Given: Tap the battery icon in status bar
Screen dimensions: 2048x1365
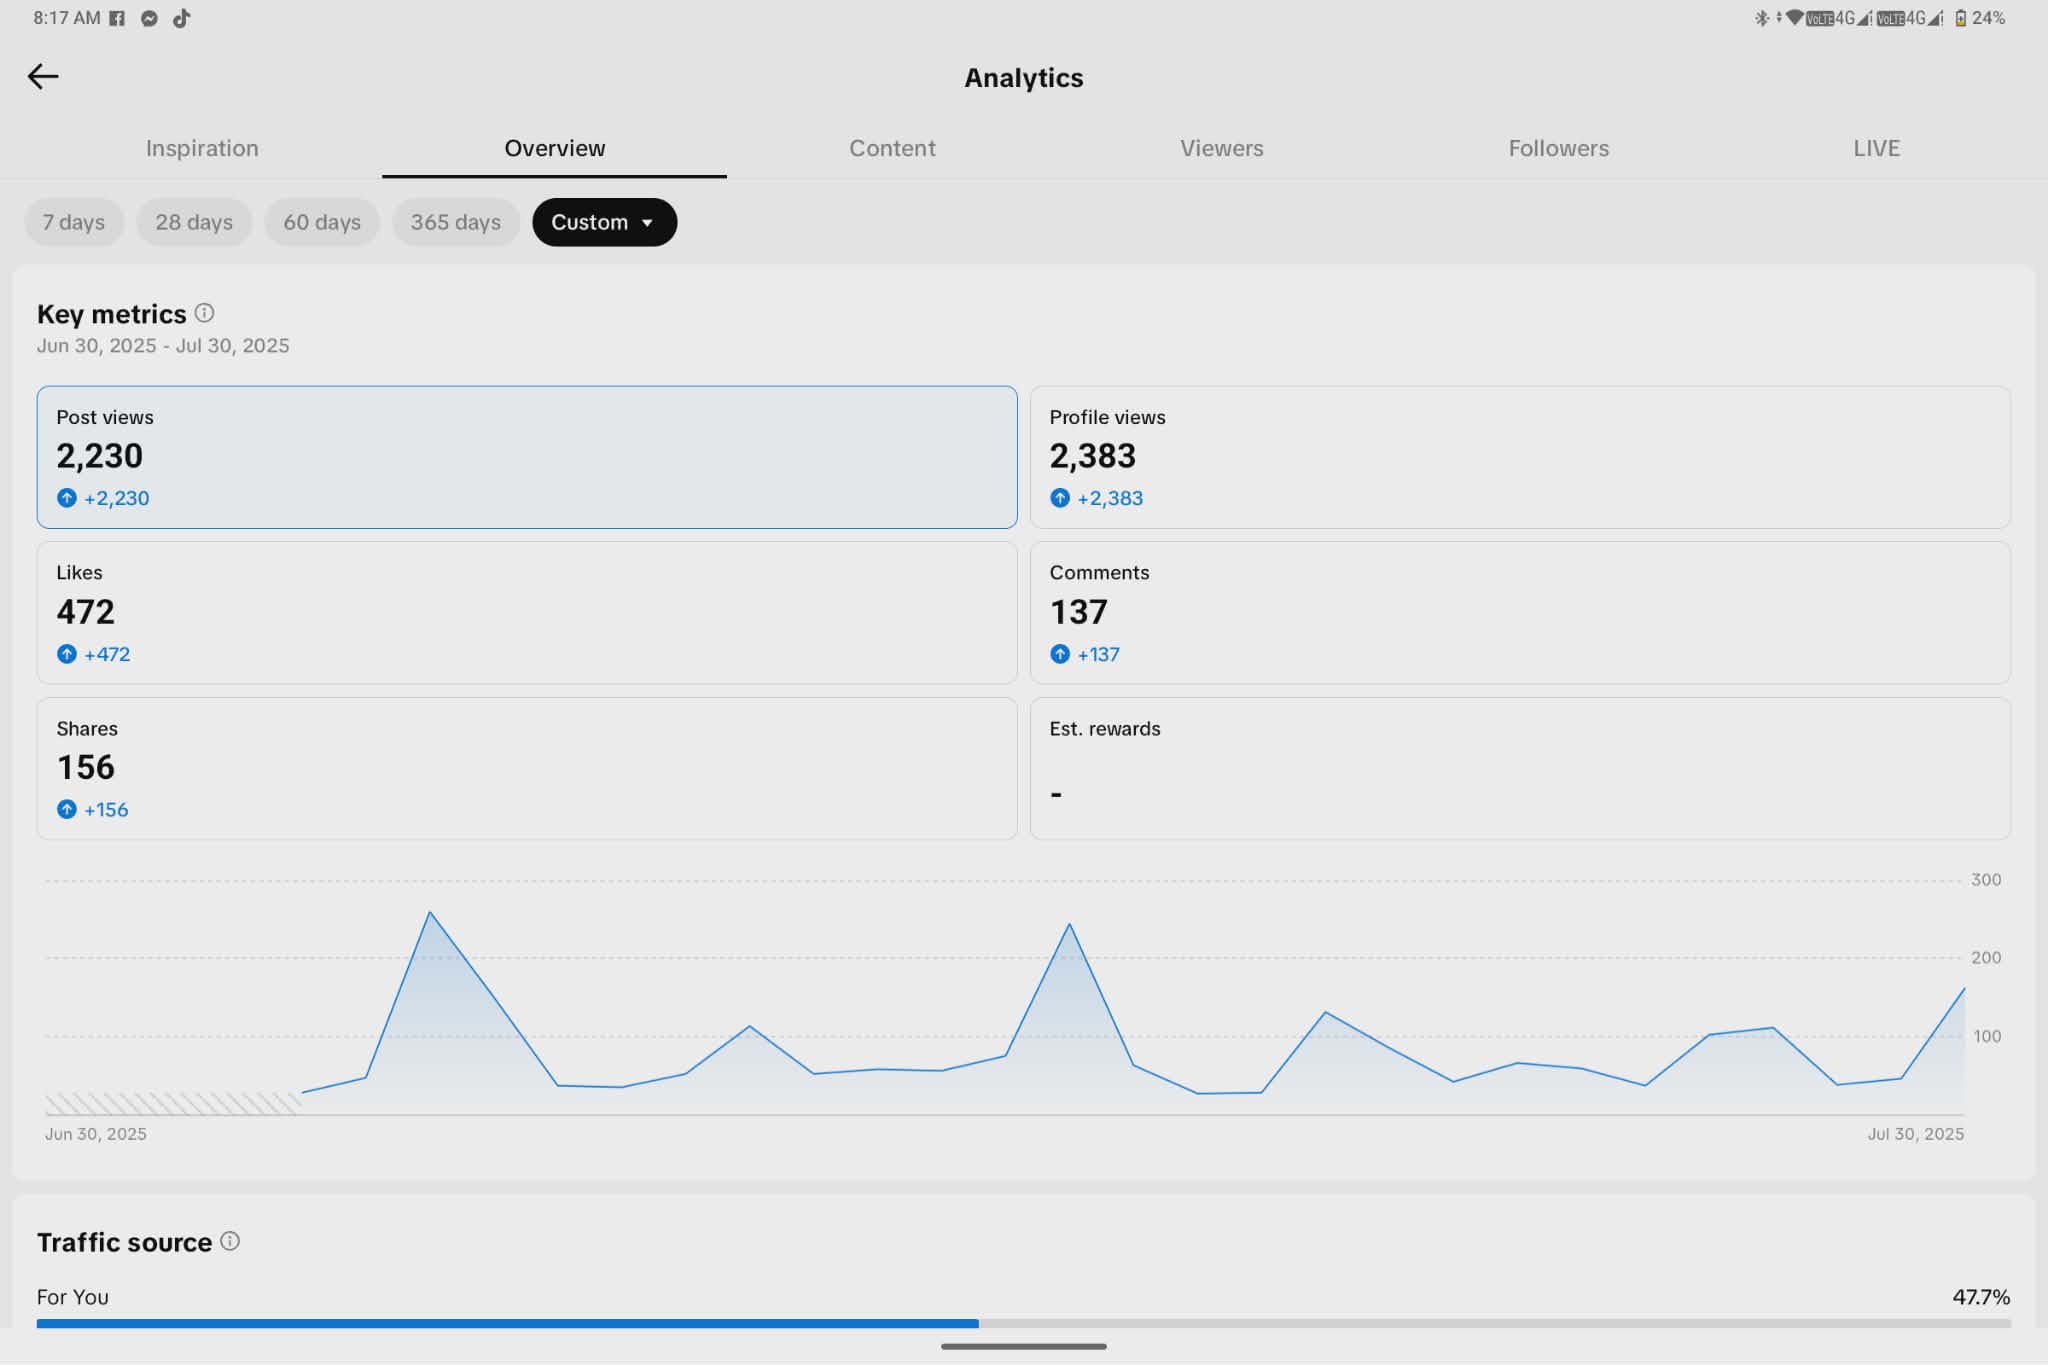Looking at the screenshot, I should coord(1960,18).
